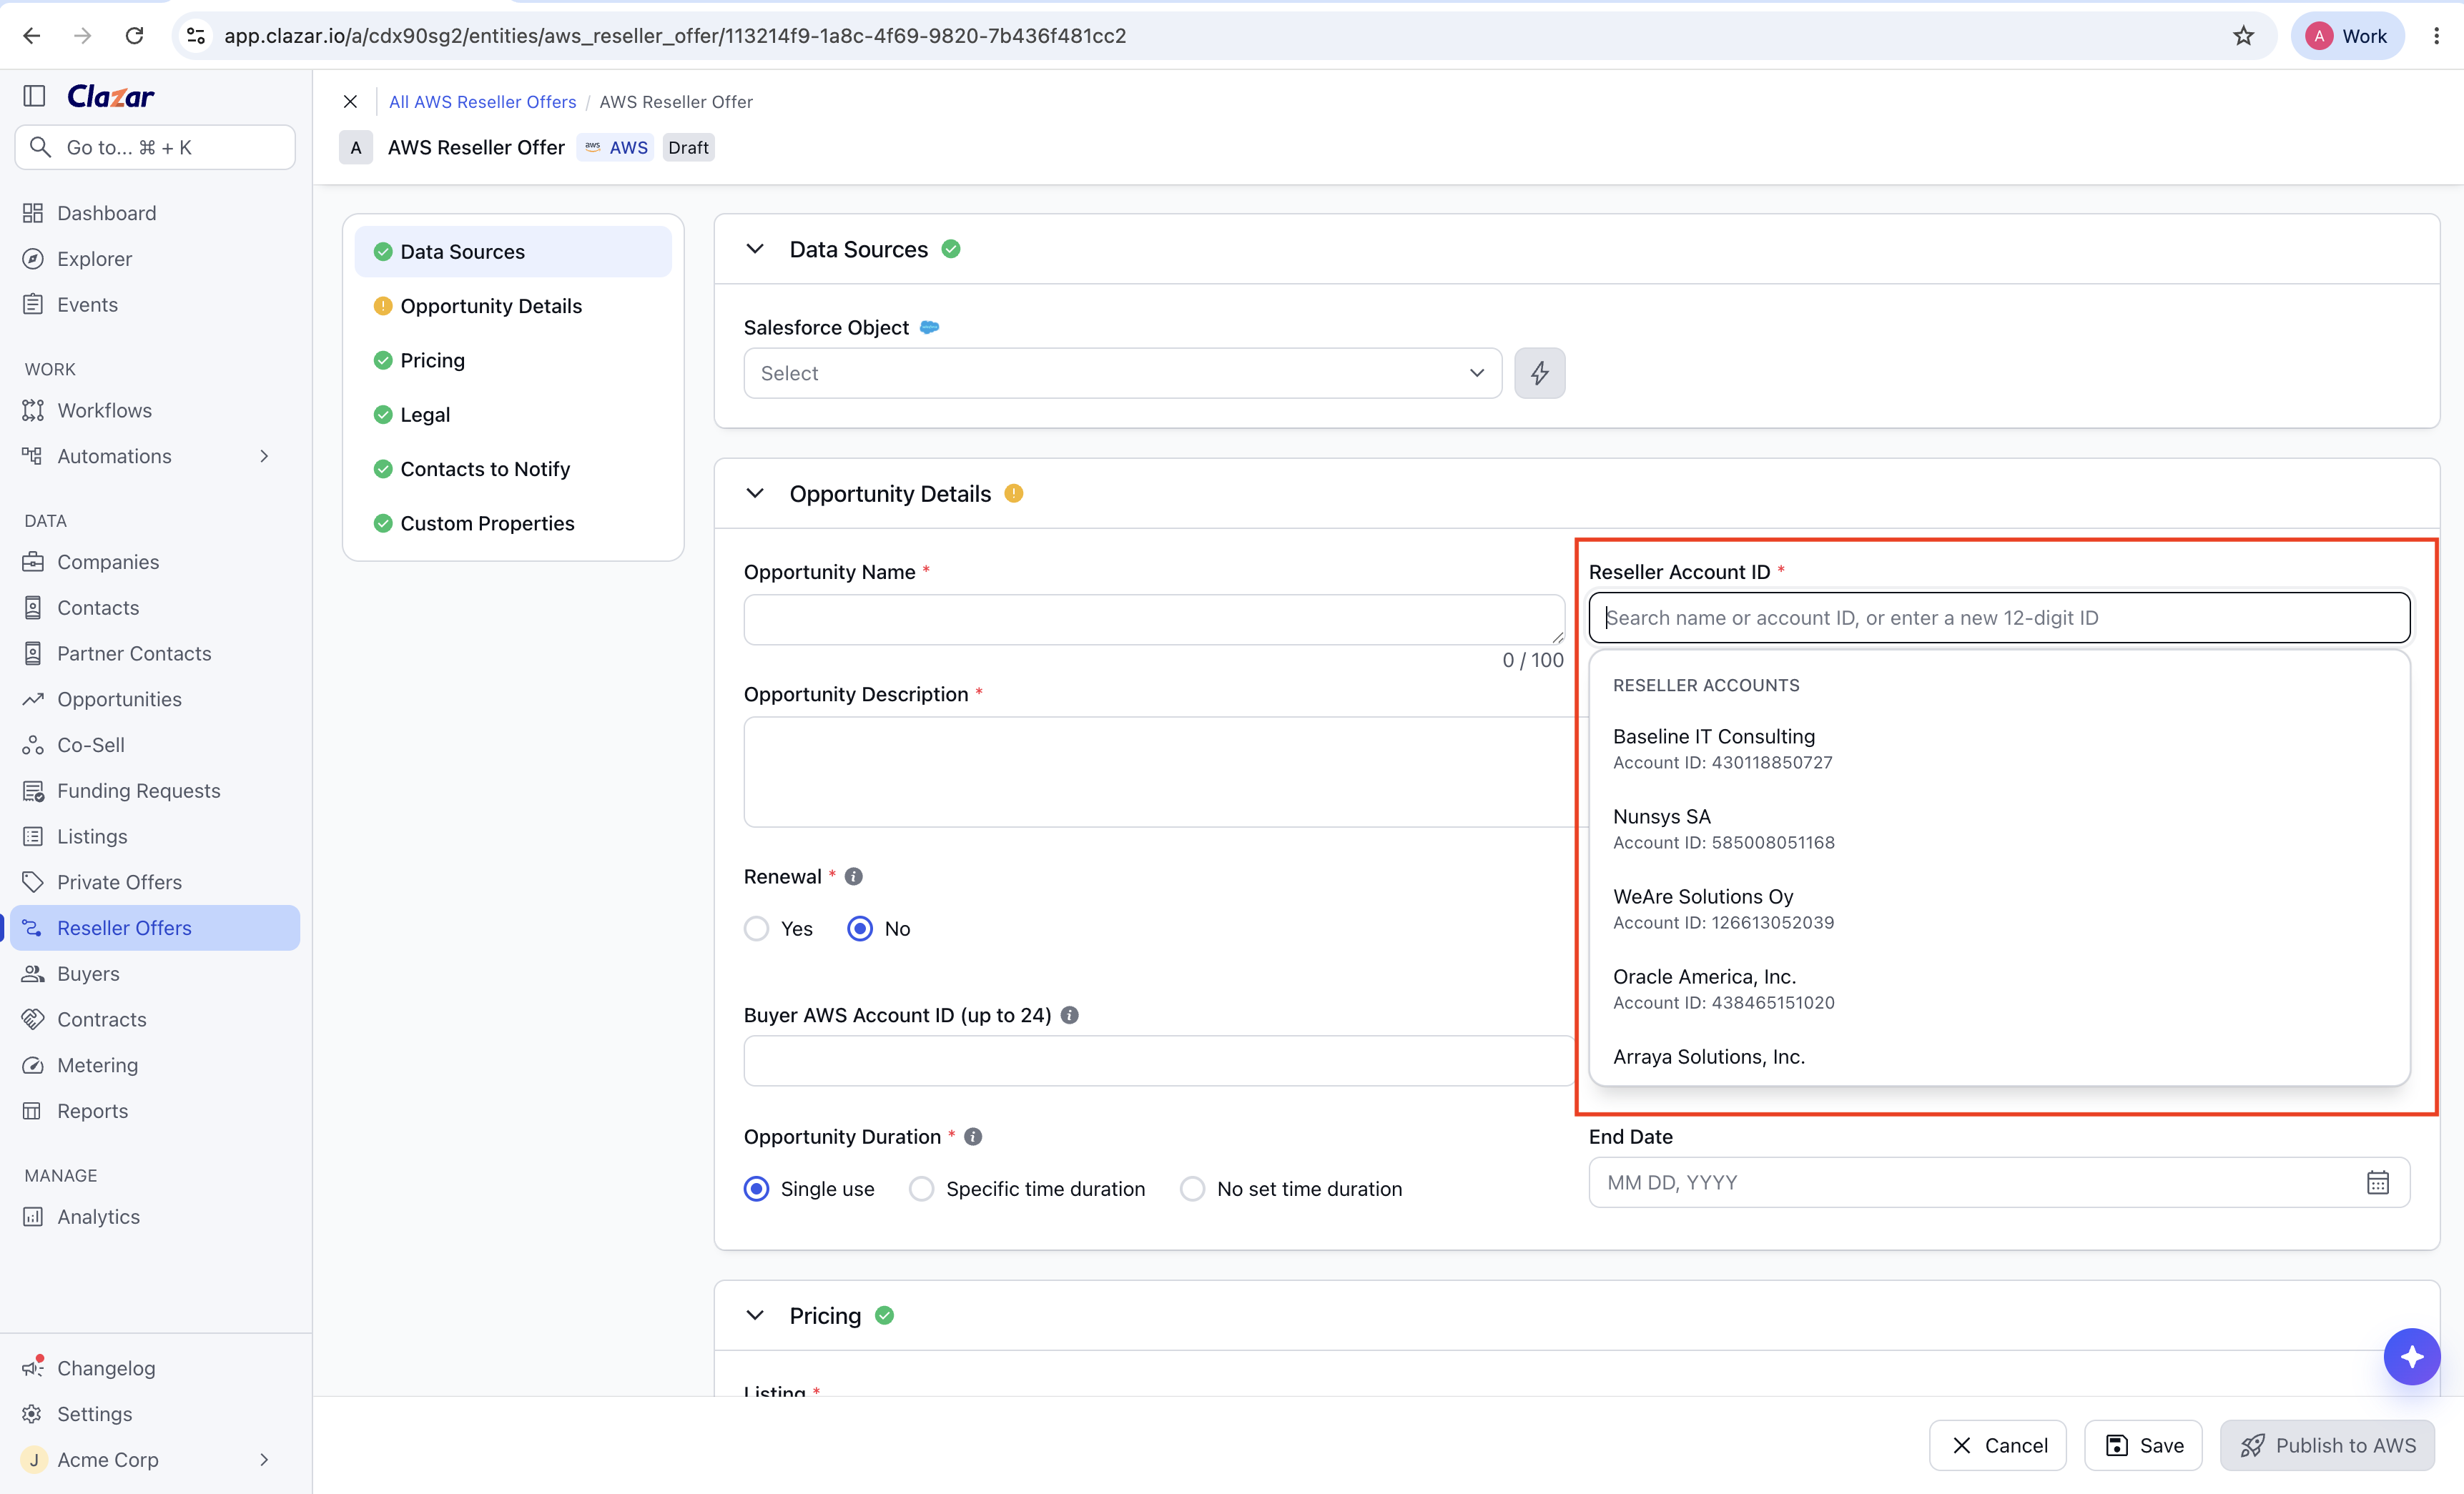Select Nunsys SA reseller account
This screenshot has width=2464, height=1494.
(1999, 828)
